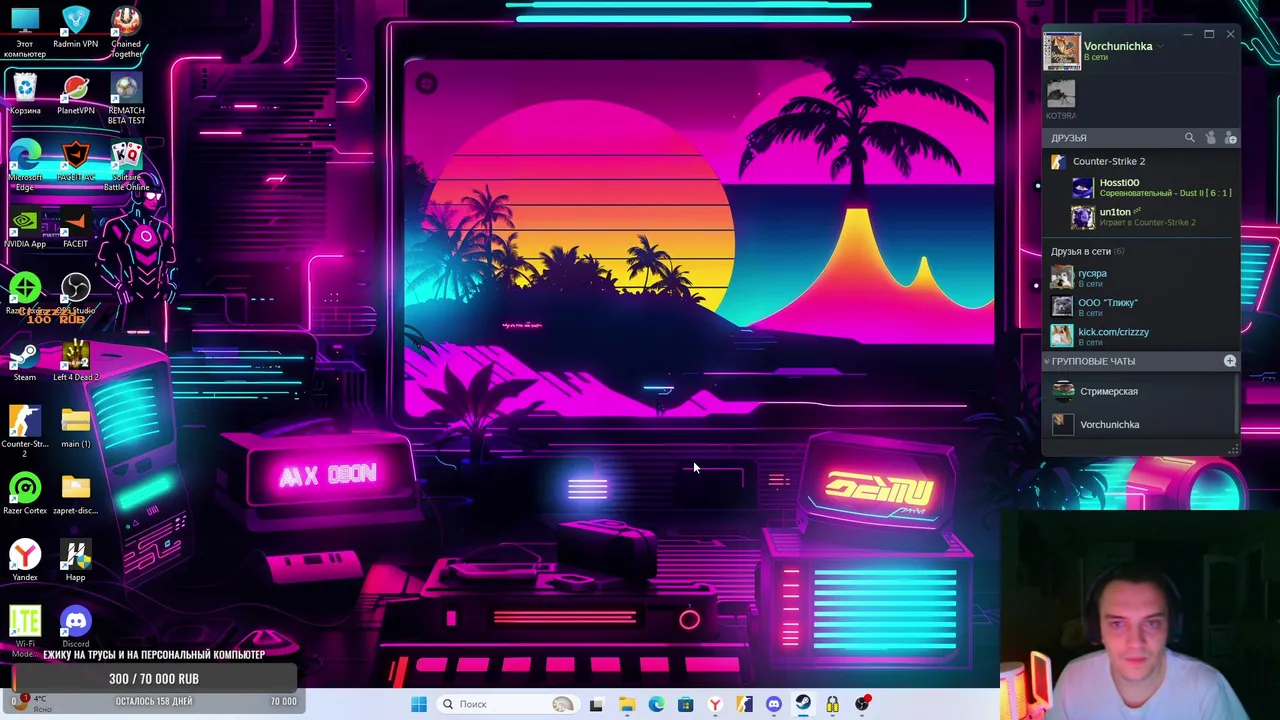Open chat with friend un1ton
Image resolution: width=1280 pixels, height=720 pixels.
click(x=1151, y=216)
